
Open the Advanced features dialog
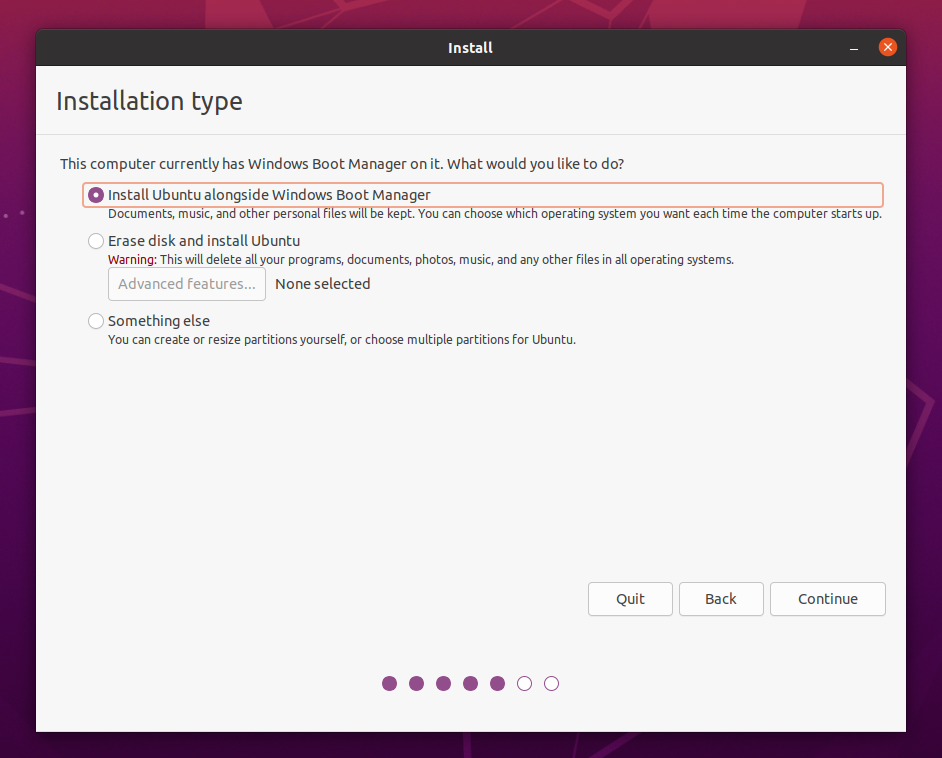[187, 284]
